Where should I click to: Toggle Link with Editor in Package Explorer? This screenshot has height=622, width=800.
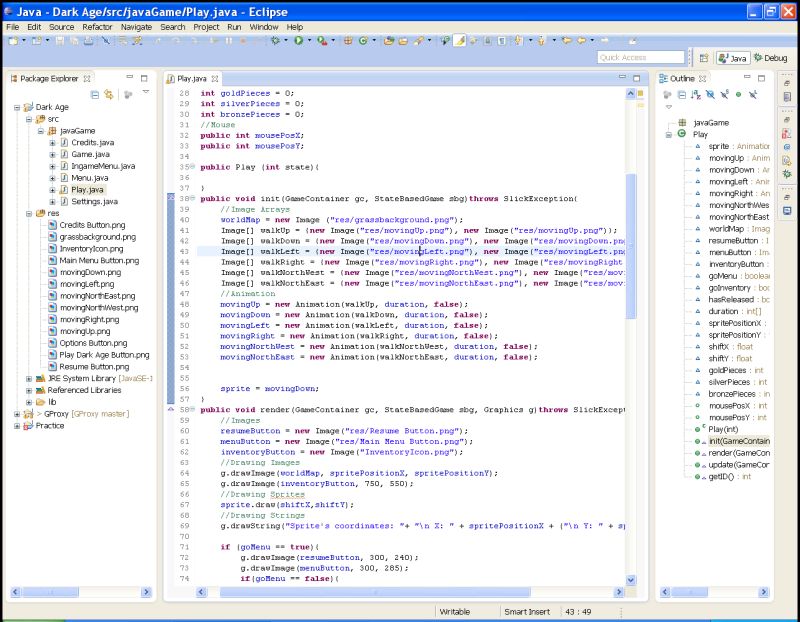click(108, 92)
